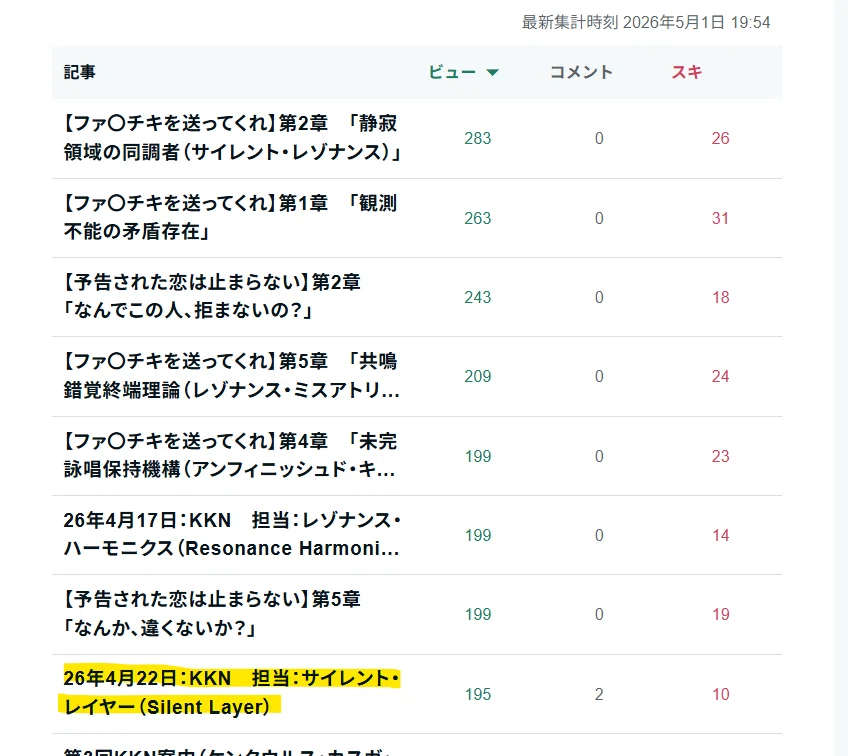Open article 26年4月17日:KKN レゾナンス・ハーモニクス

pyautogui.click(x=232, y=534)
